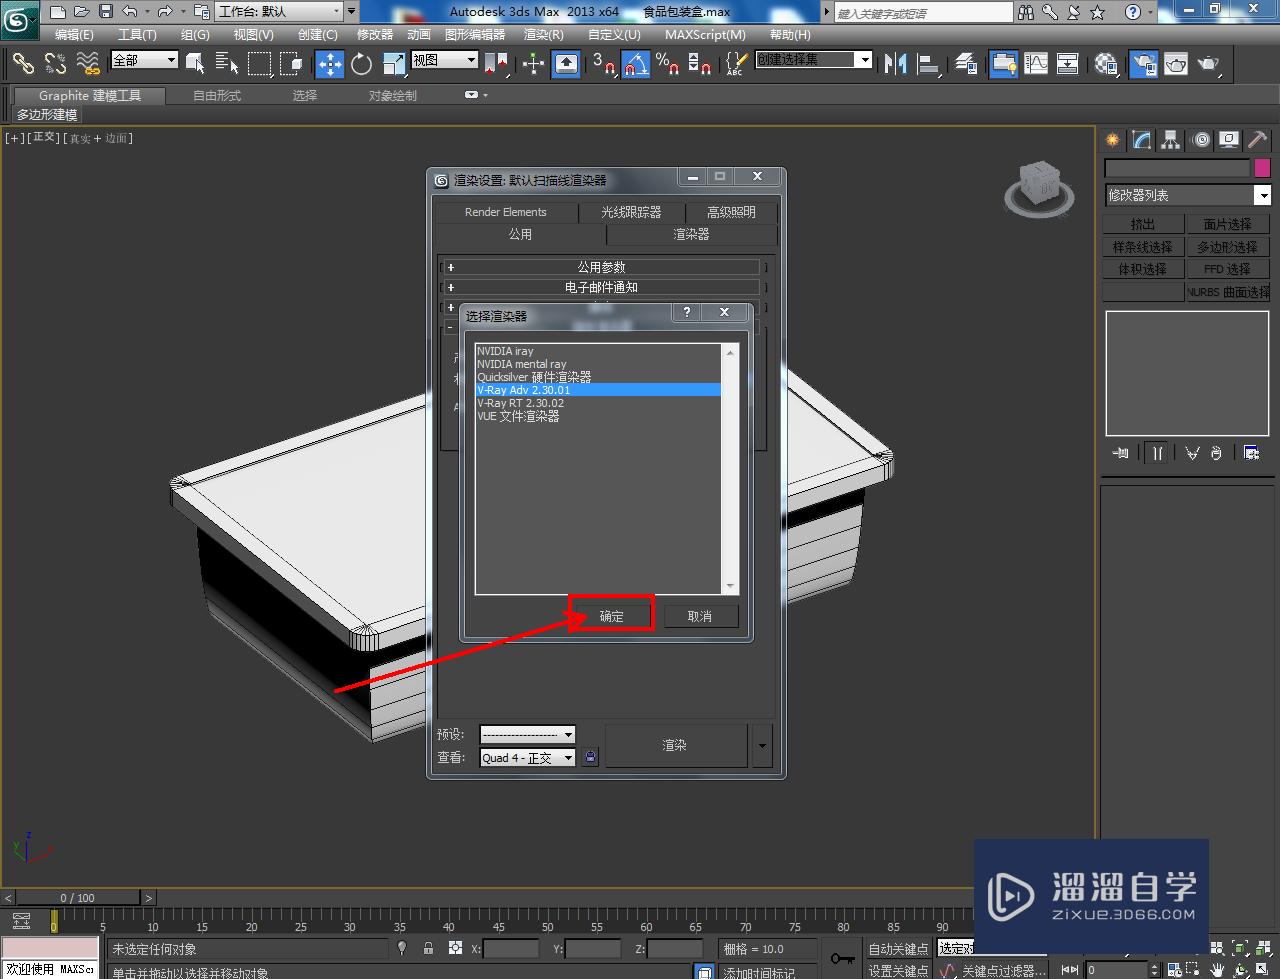
Task: Open the Hierarchy command panel tab
Action: tap(1171, 140)
